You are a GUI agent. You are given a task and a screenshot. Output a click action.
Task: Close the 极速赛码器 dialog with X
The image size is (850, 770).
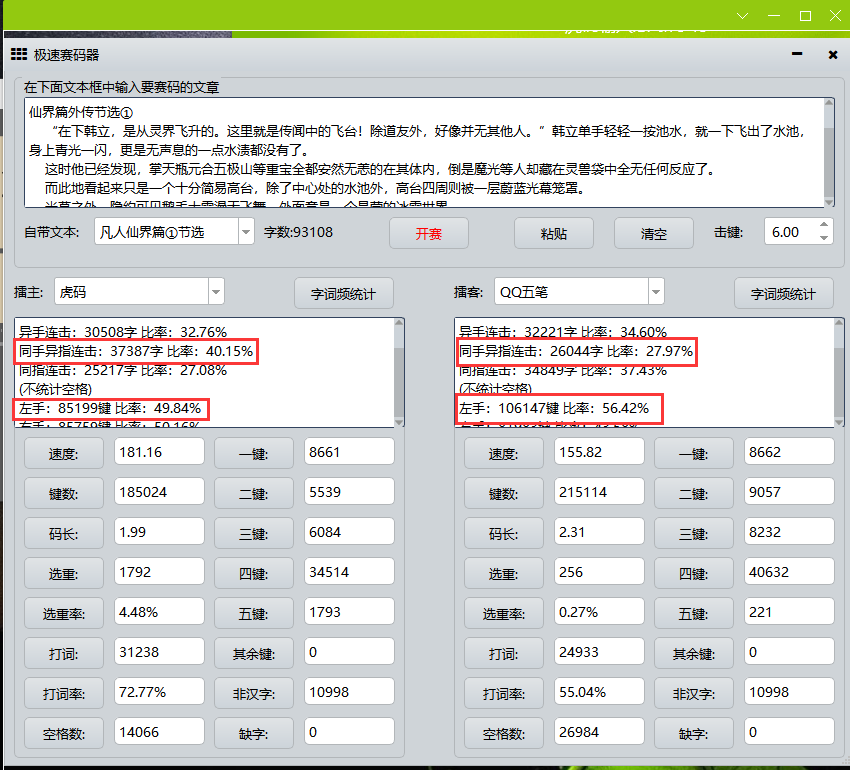pos(832,55)
